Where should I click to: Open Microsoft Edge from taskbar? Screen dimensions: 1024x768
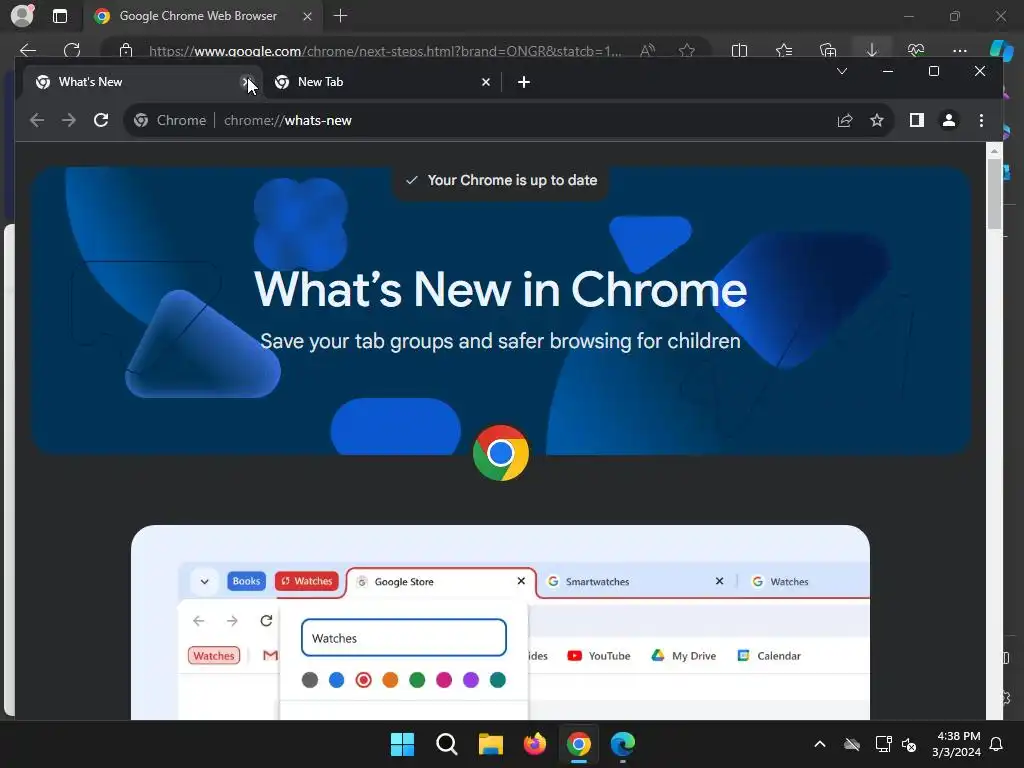(x=622, y=744)
